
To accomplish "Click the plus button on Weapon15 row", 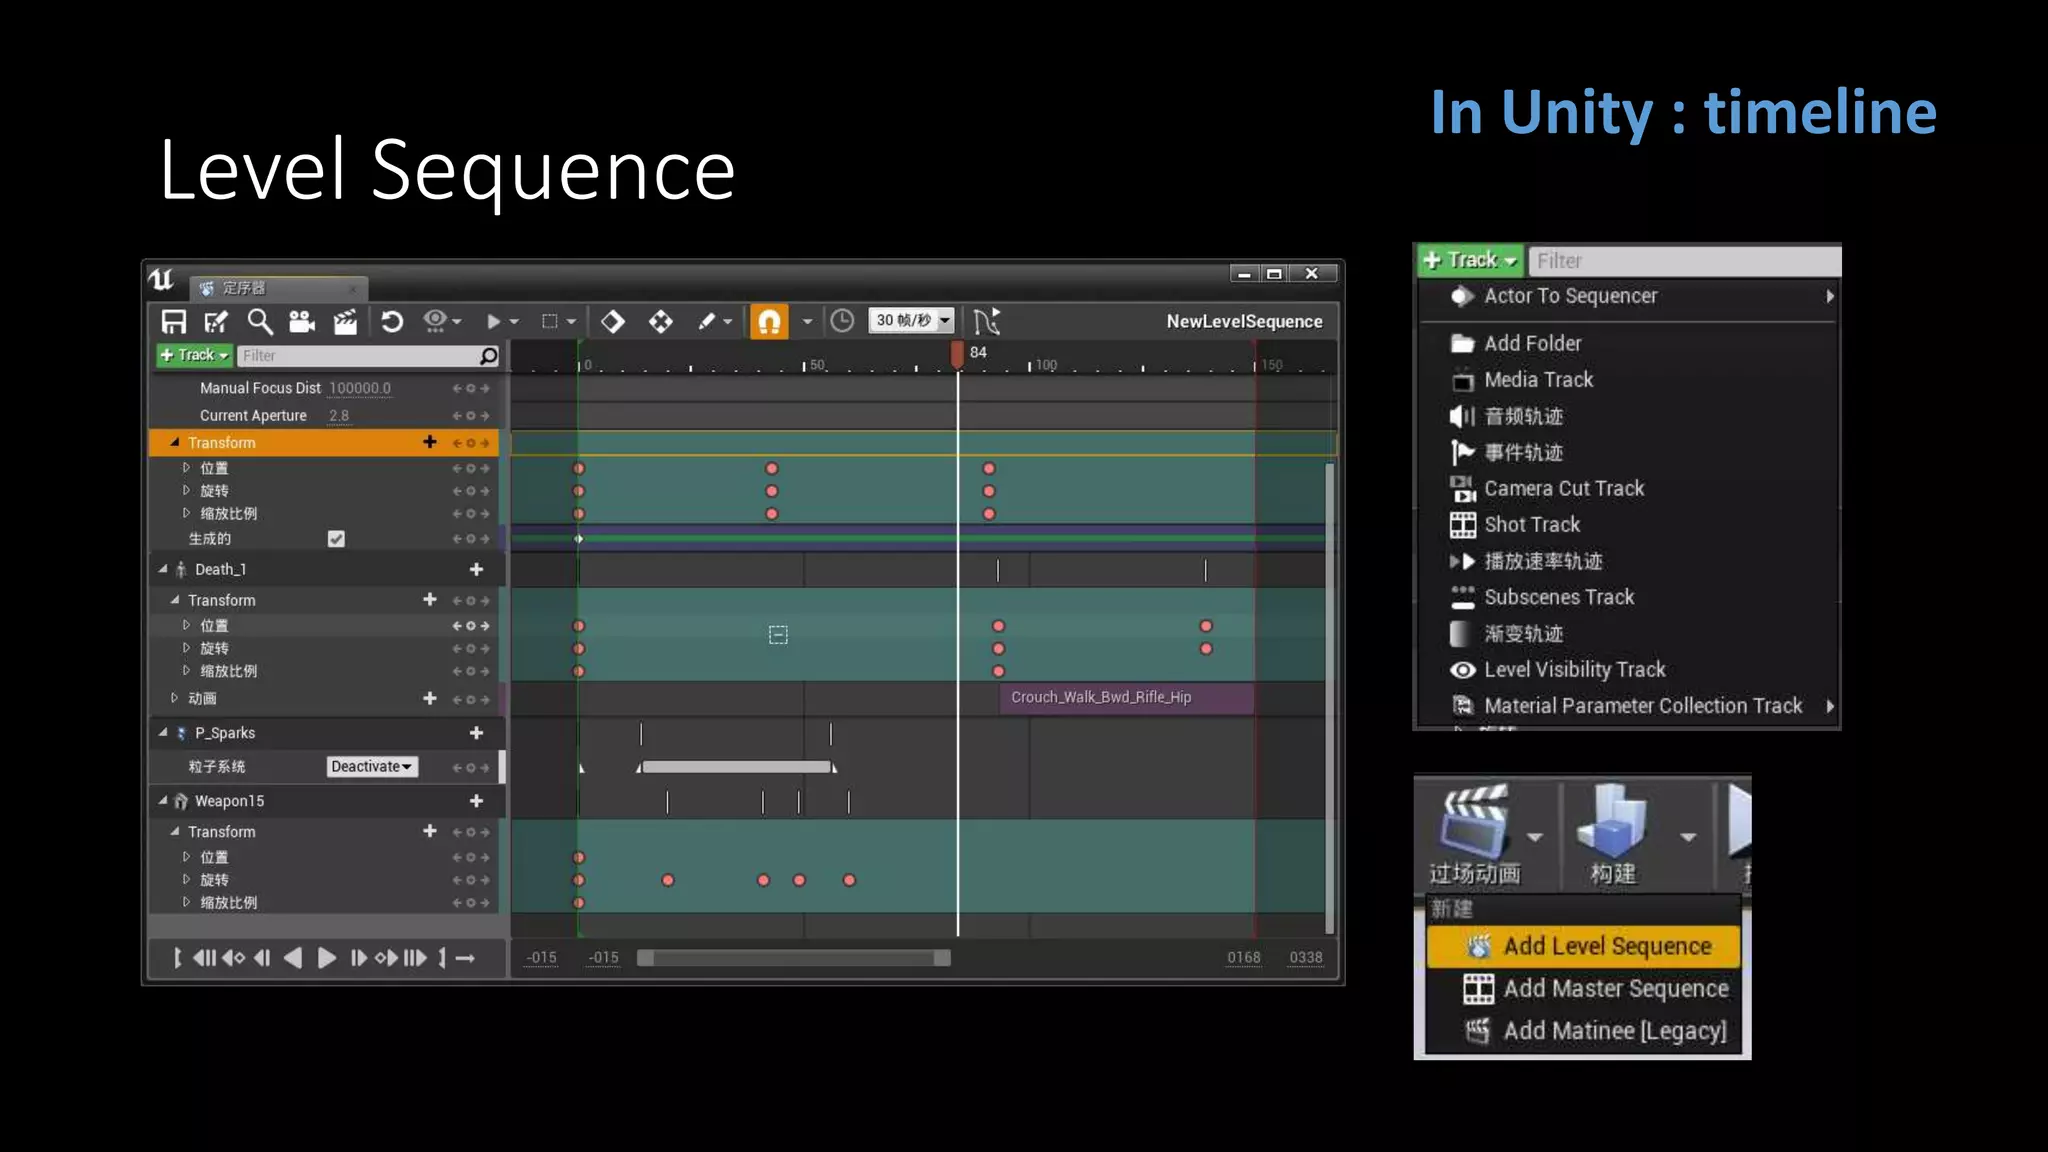I will [x=476, y=801].
